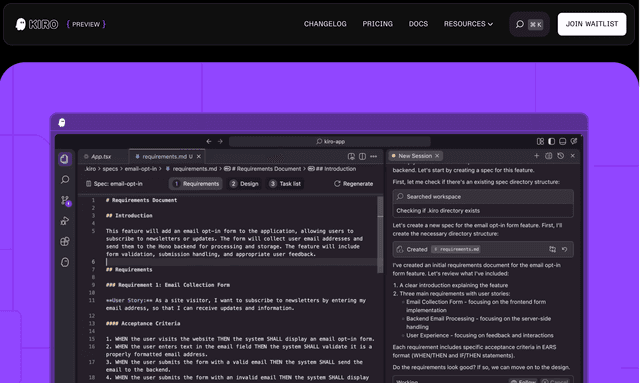The height and width of the screenshot is (383, 640).
Task: Open the DOCS link in the header
Action: [418, 24]
